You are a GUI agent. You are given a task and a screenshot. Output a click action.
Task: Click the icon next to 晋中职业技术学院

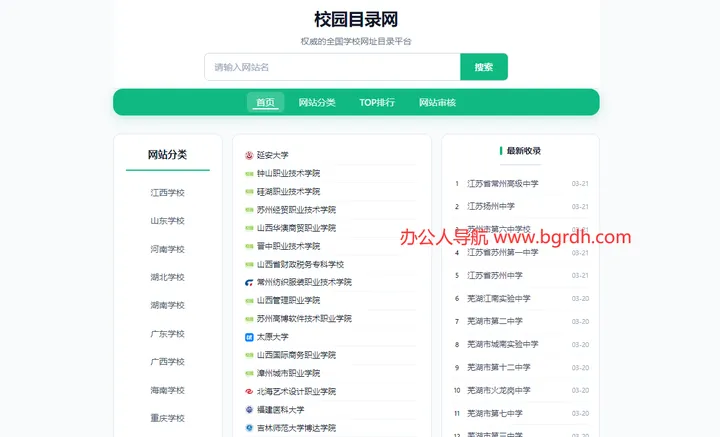249,247
